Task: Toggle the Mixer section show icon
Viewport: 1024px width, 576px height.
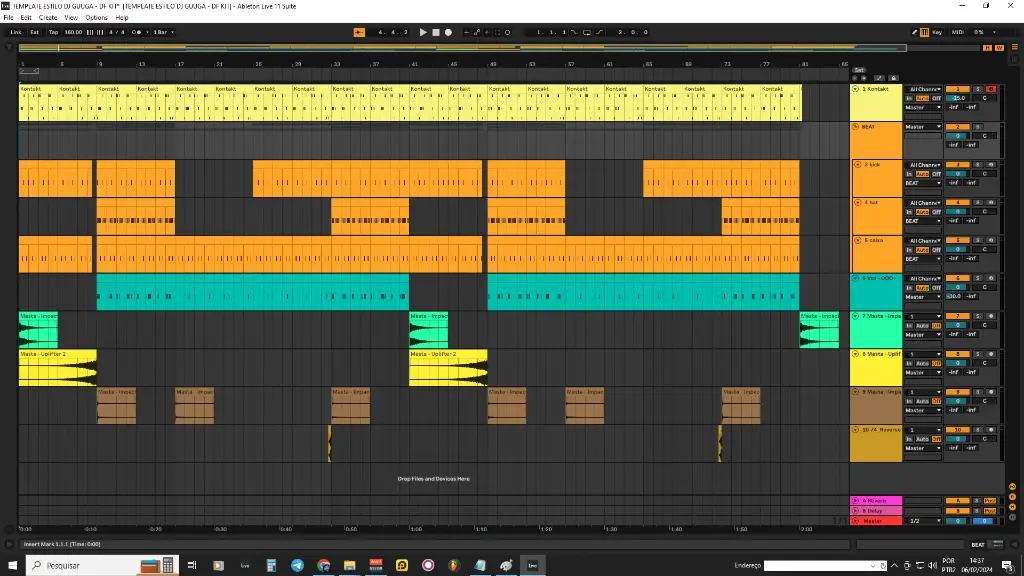Action: point(1012,507)
